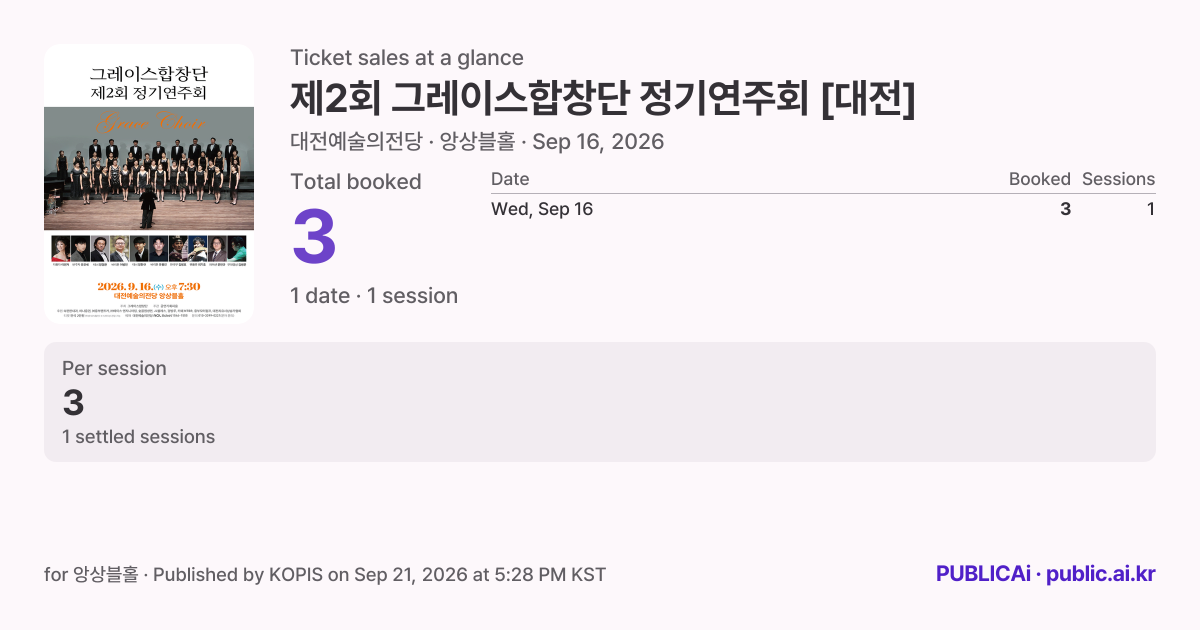Screen dimensions: 1200x630
Task: Click the large Total booked number 3
Action: click(x=314, y=237)
